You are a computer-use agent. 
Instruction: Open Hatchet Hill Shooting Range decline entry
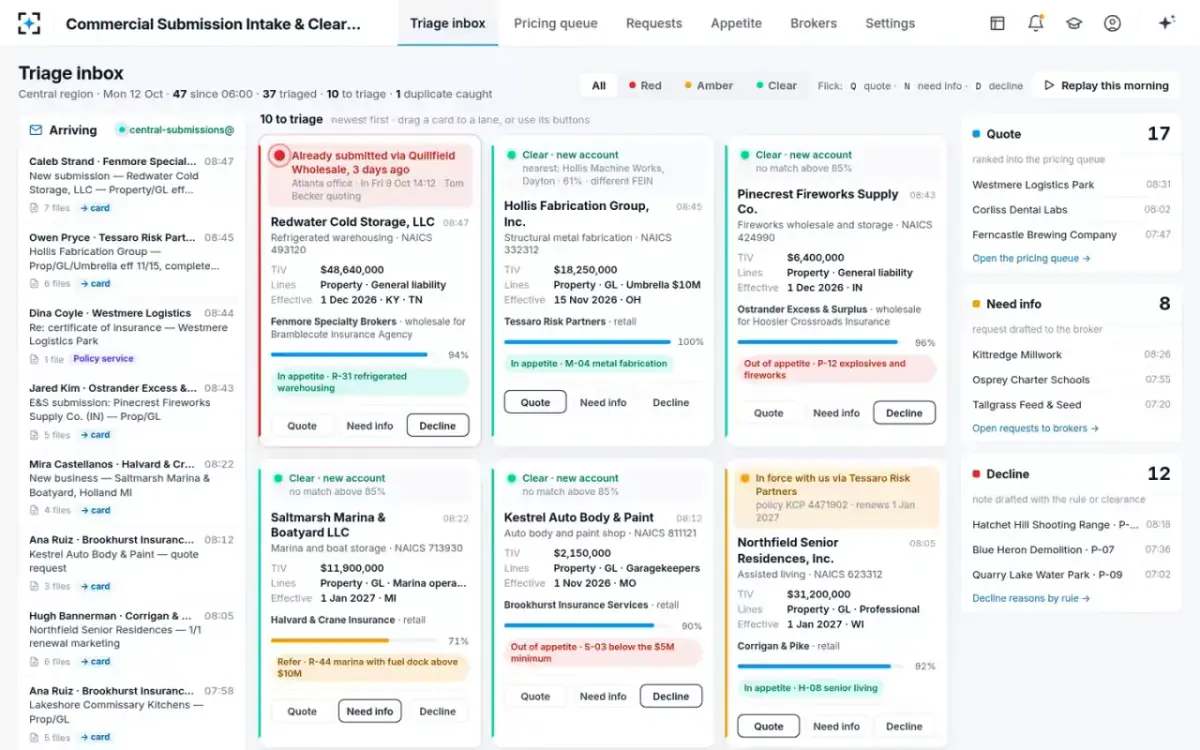coord(1071,525)
